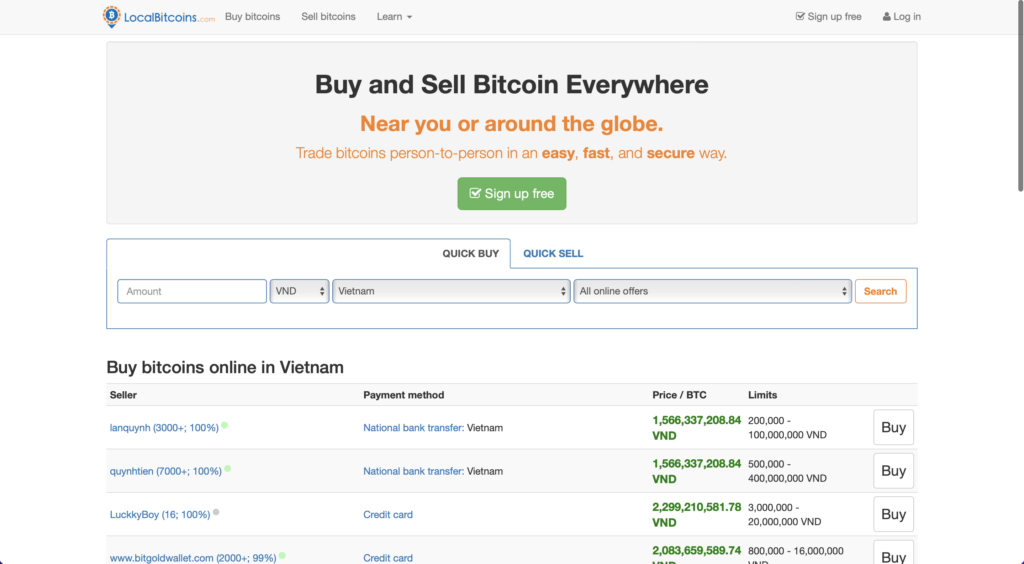Click the Price / BTC column header
Screen dimensions: 1024x564
(x=679, y=395)
